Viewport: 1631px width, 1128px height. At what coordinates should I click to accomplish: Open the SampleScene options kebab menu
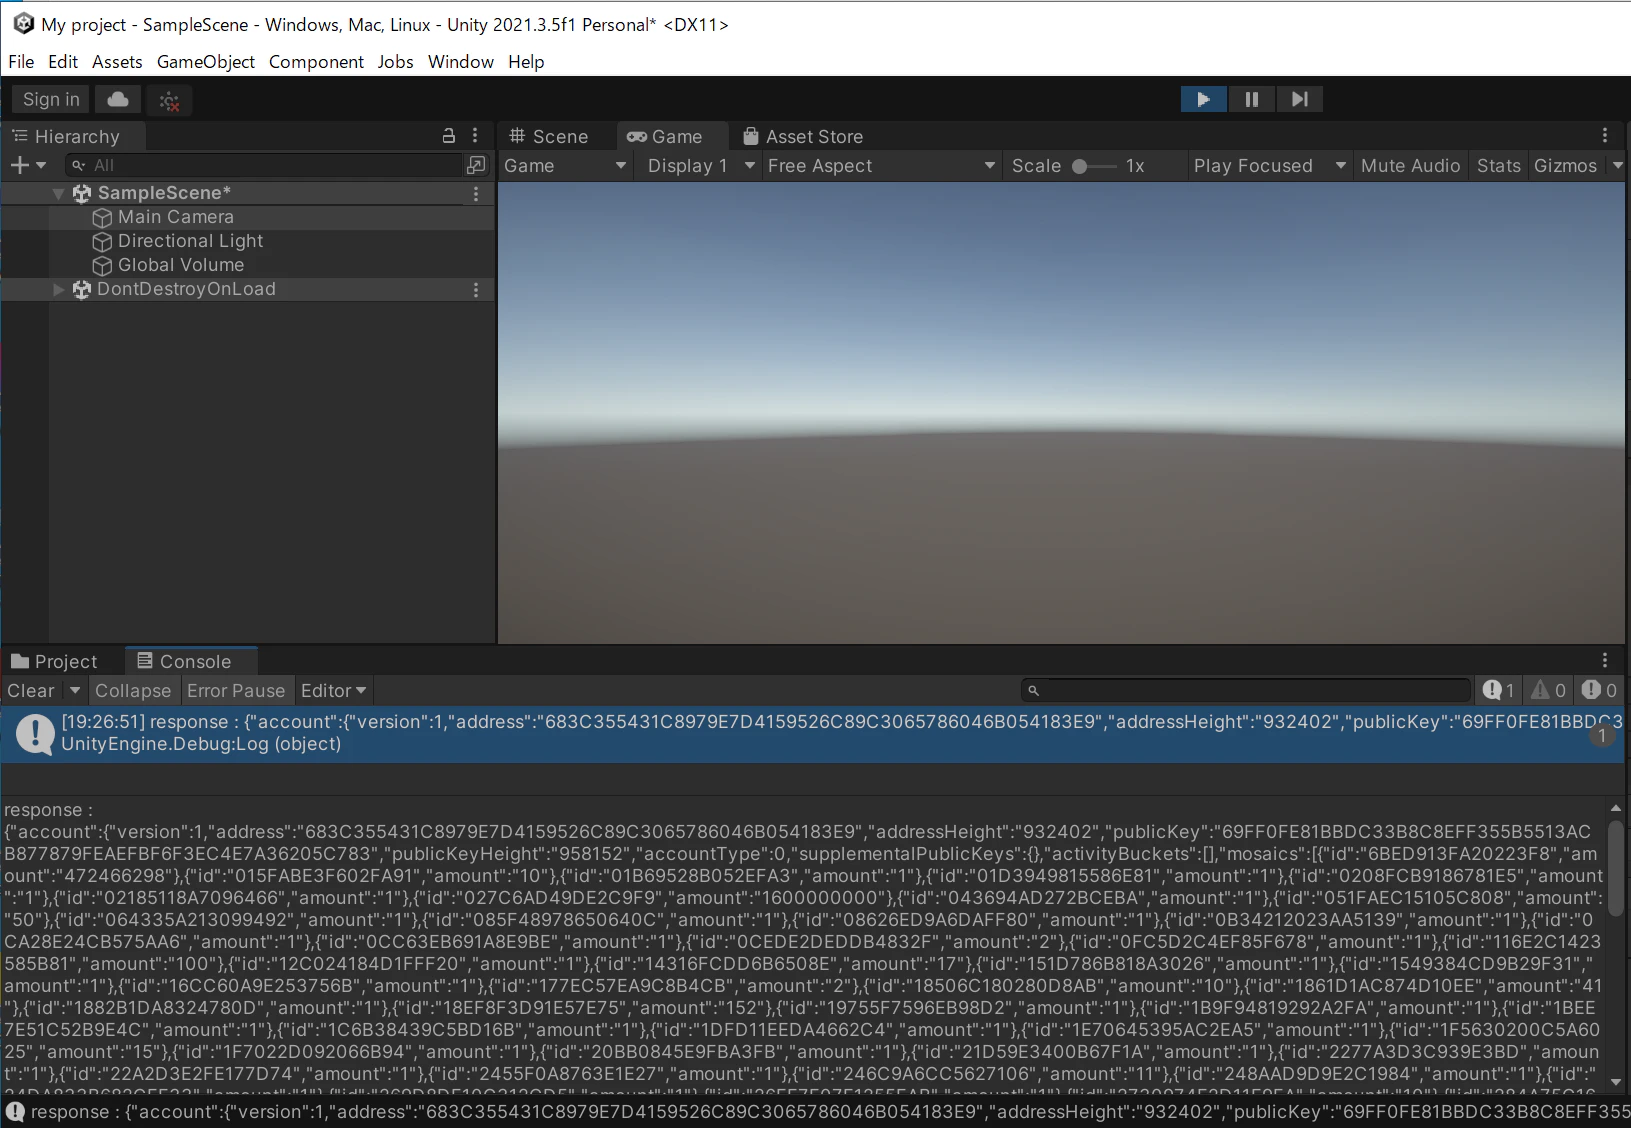pyautogui.click(x=476, y=193)
